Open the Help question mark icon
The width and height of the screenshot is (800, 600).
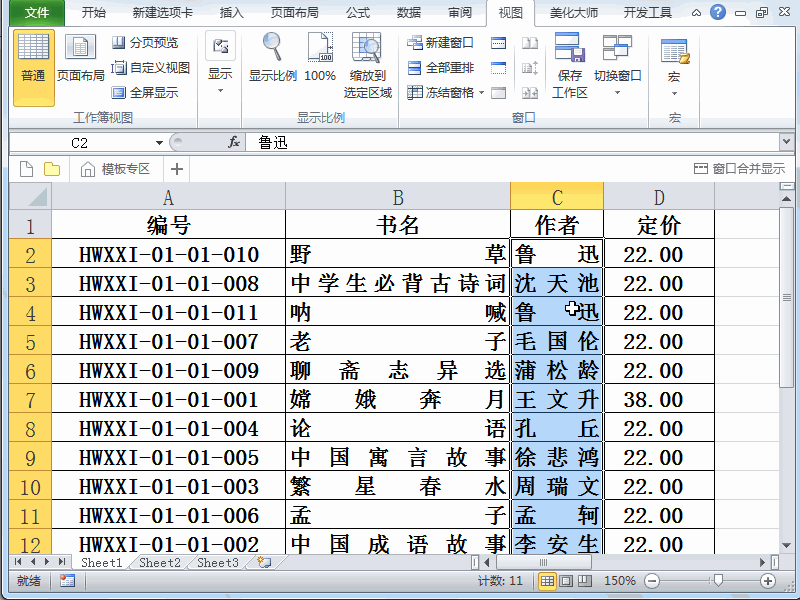pos(718,12)
